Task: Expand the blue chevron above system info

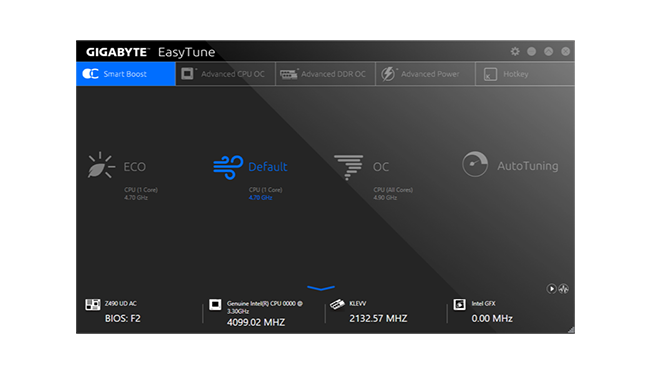Action: [x=321, y=288]
